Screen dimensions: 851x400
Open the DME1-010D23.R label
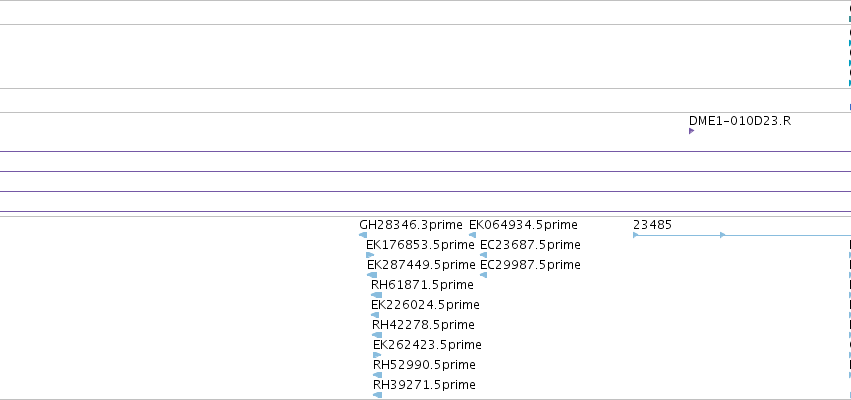coord(740,121)
